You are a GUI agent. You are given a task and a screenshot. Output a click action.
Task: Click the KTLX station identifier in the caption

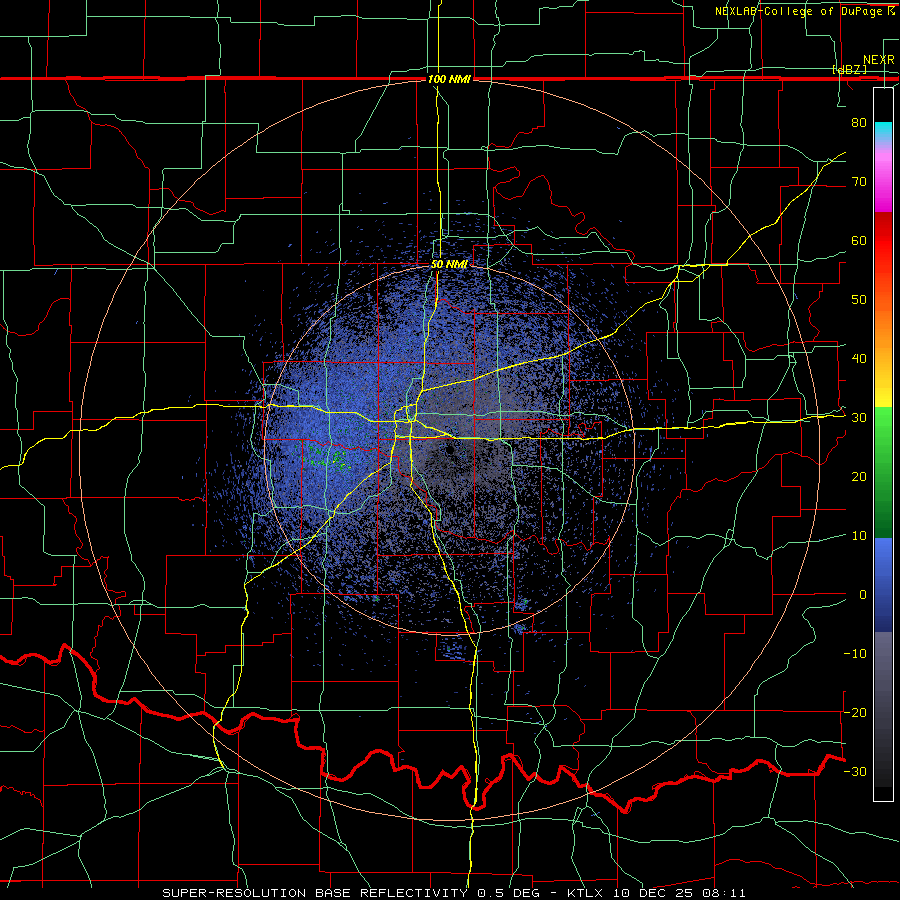587,893
